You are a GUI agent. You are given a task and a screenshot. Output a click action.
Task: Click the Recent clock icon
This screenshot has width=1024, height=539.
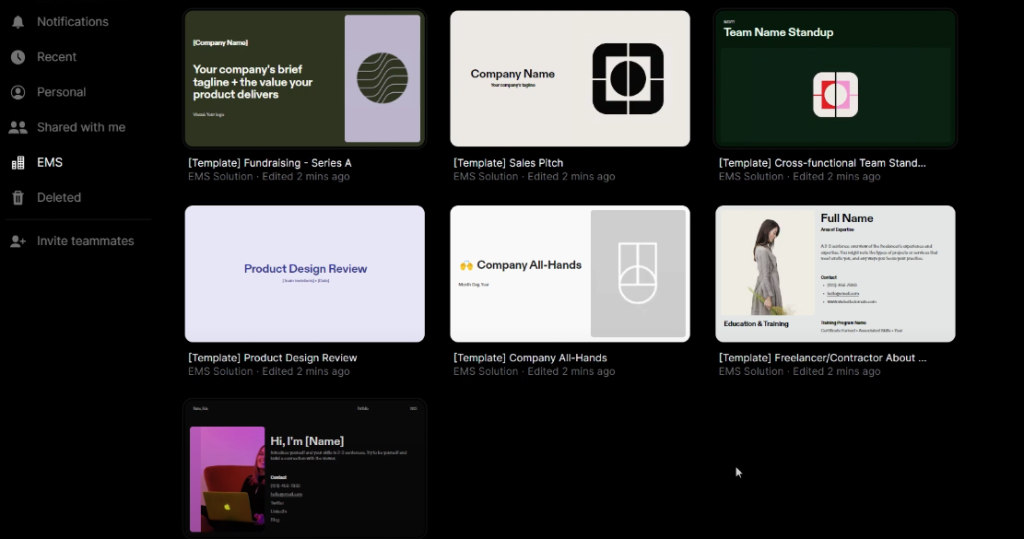[18, 57]
